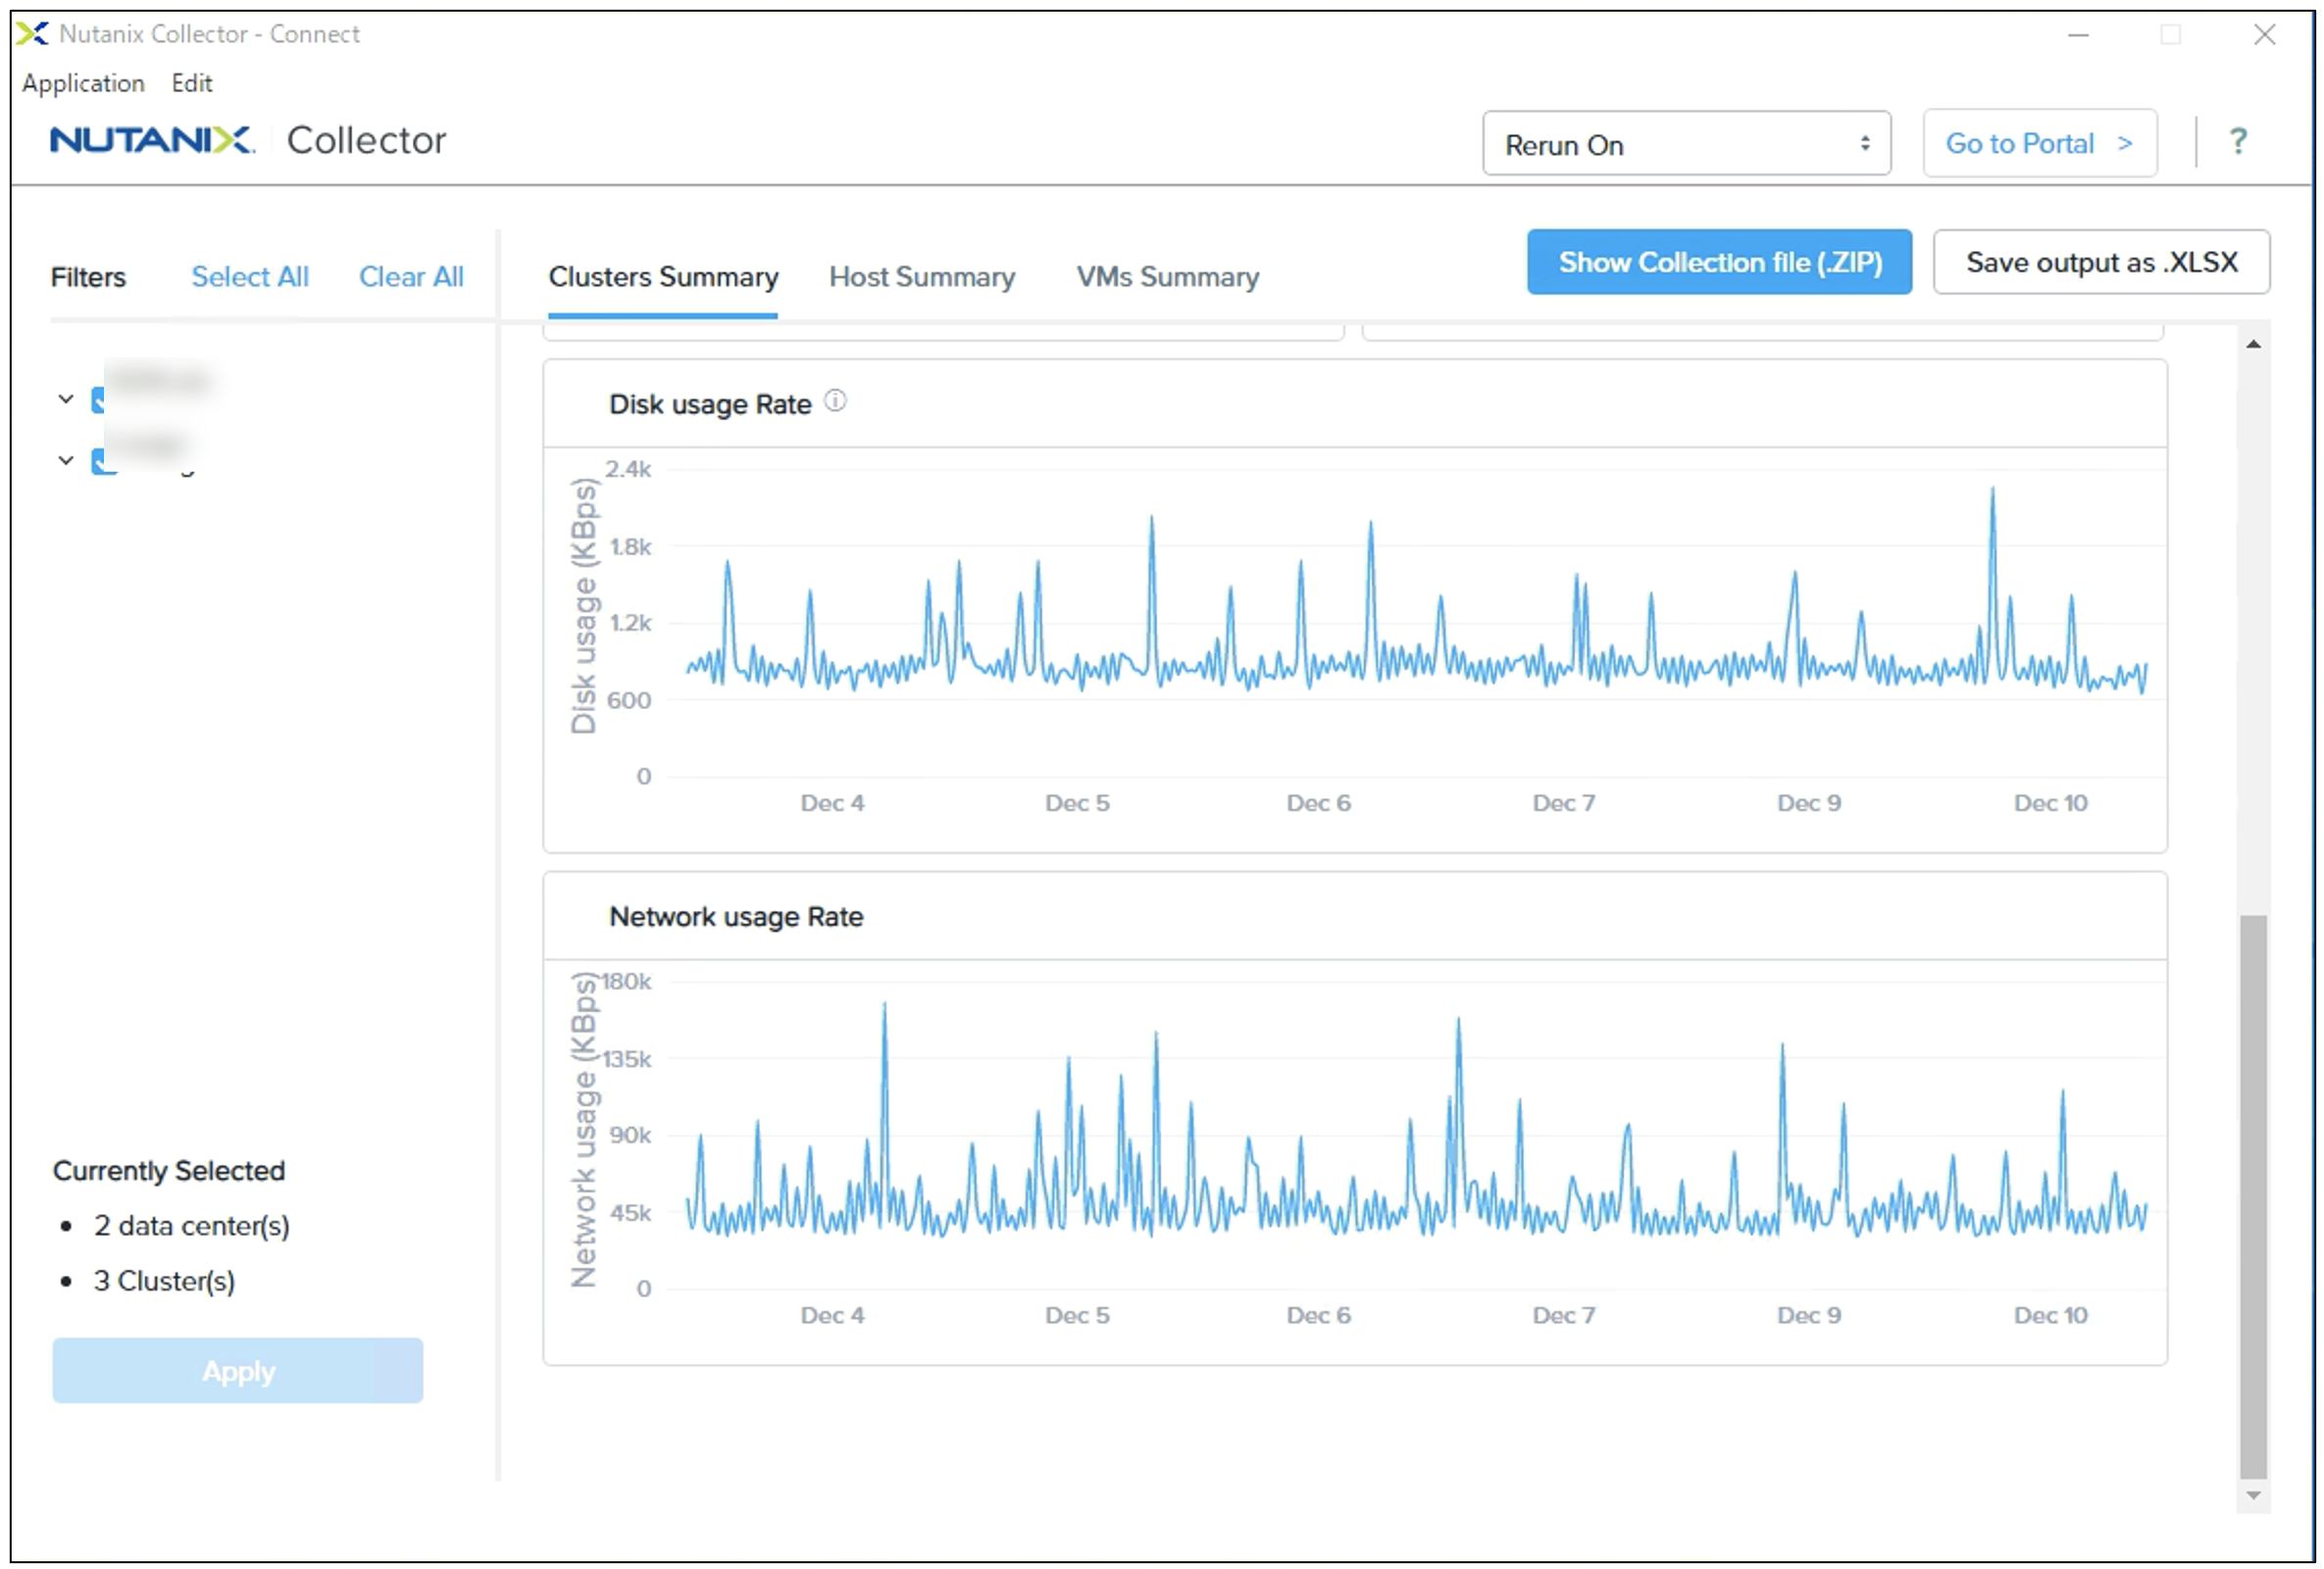Click Go to Portal button

click(2039, 143)
